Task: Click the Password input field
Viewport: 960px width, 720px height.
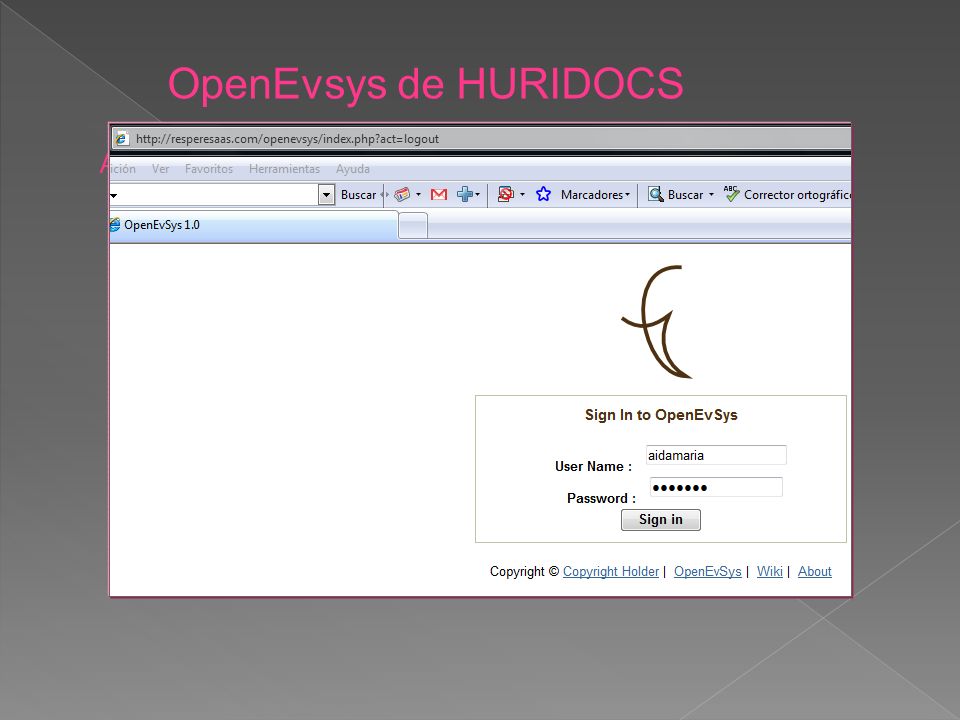Action: 716,487
